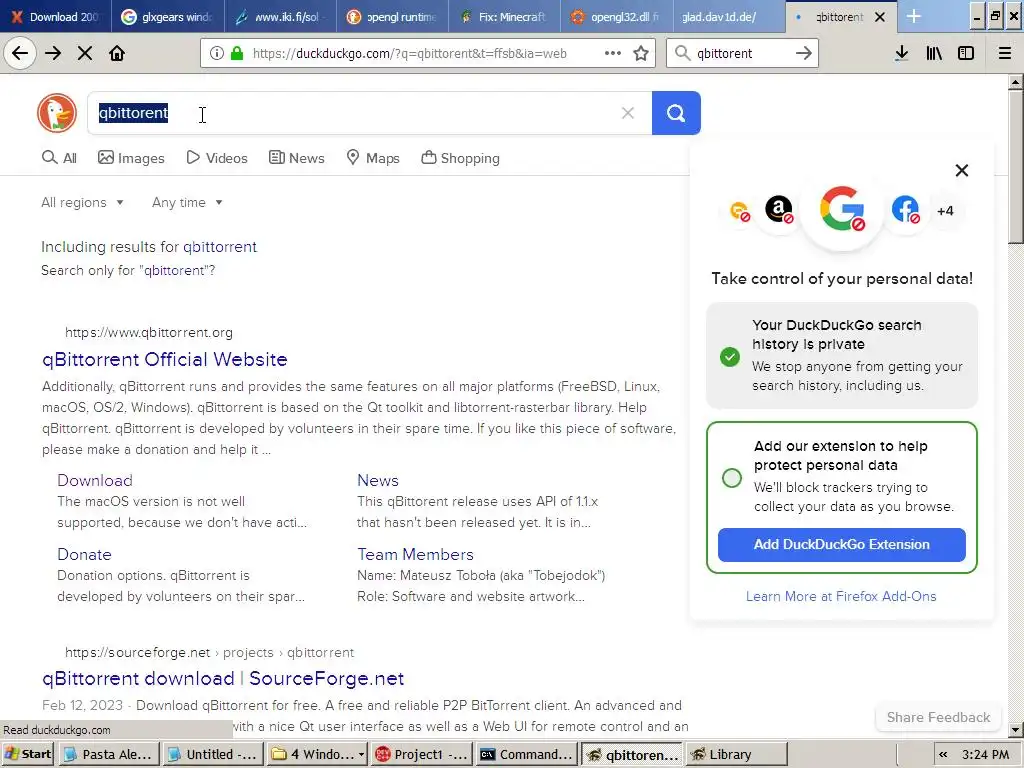Switch to the Videos results tab

[217, 158]
